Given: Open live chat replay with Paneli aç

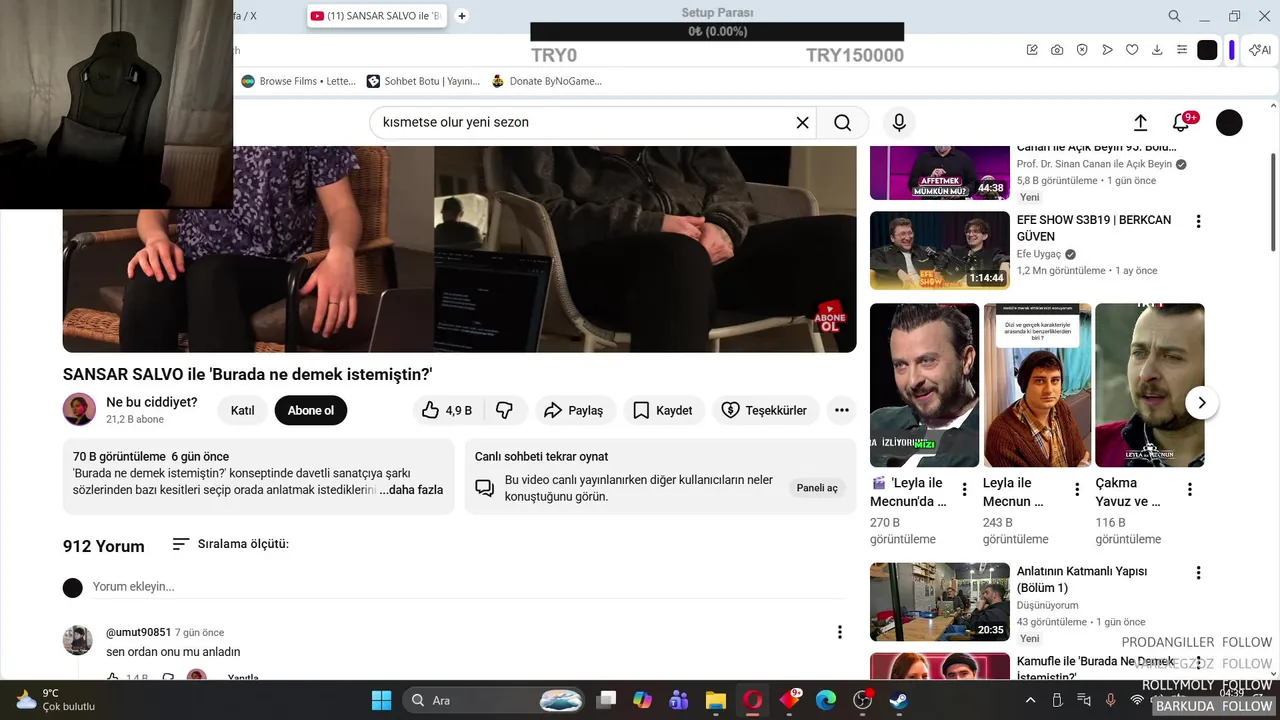Looking at the screenshot, I should 817,488.
